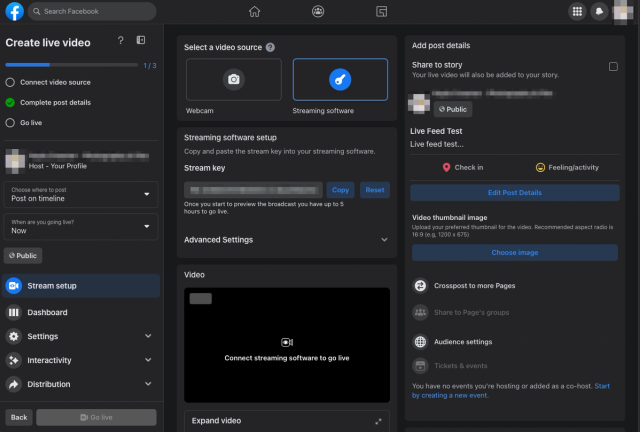Select the Go live step circle
The image size is (640, 432).
point(10,123)
